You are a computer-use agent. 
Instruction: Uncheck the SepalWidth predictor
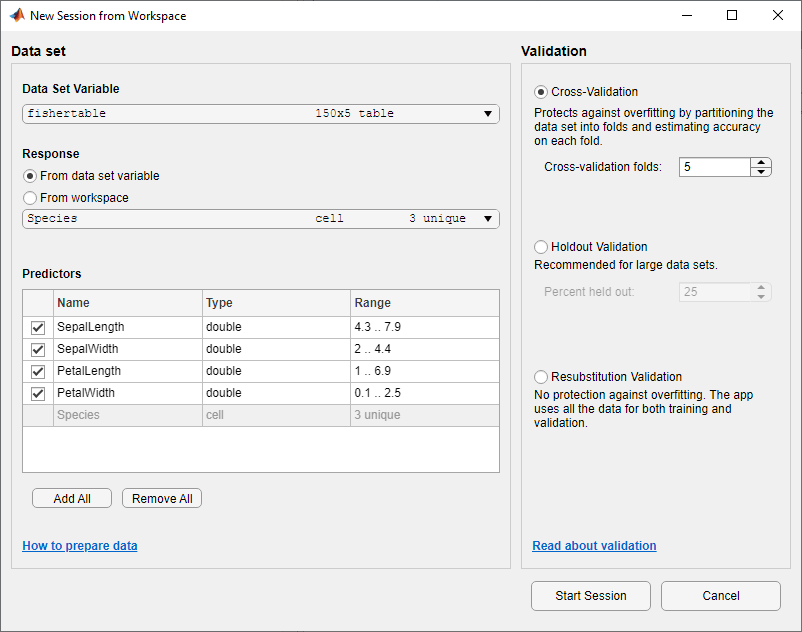point(37,349)
